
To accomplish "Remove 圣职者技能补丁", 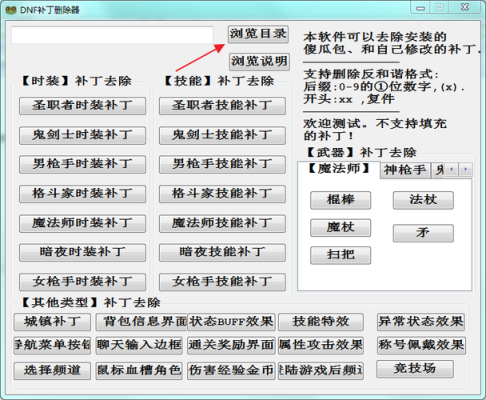I will click(x=222, y=106).
